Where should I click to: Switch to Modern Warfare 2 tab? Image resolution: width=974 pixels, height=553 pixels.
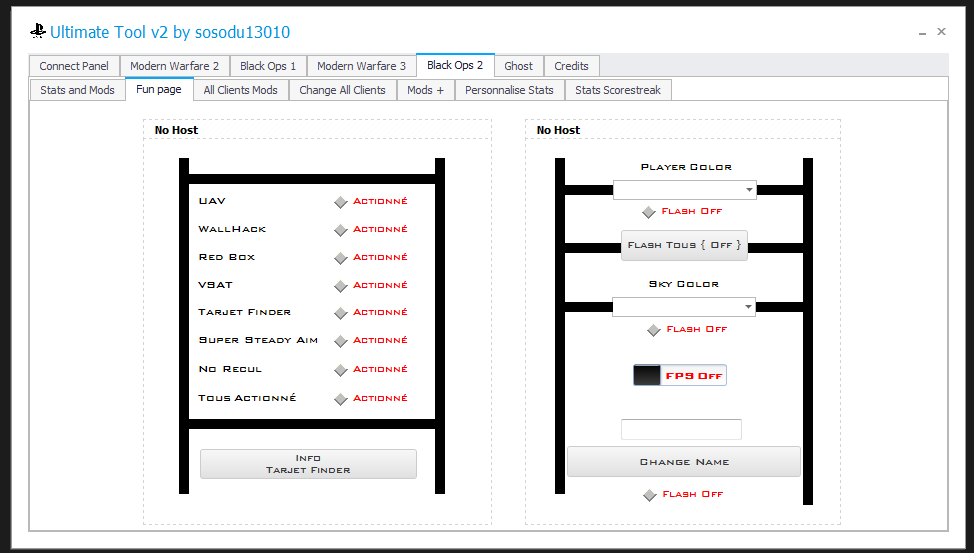(x=175, y=66)
